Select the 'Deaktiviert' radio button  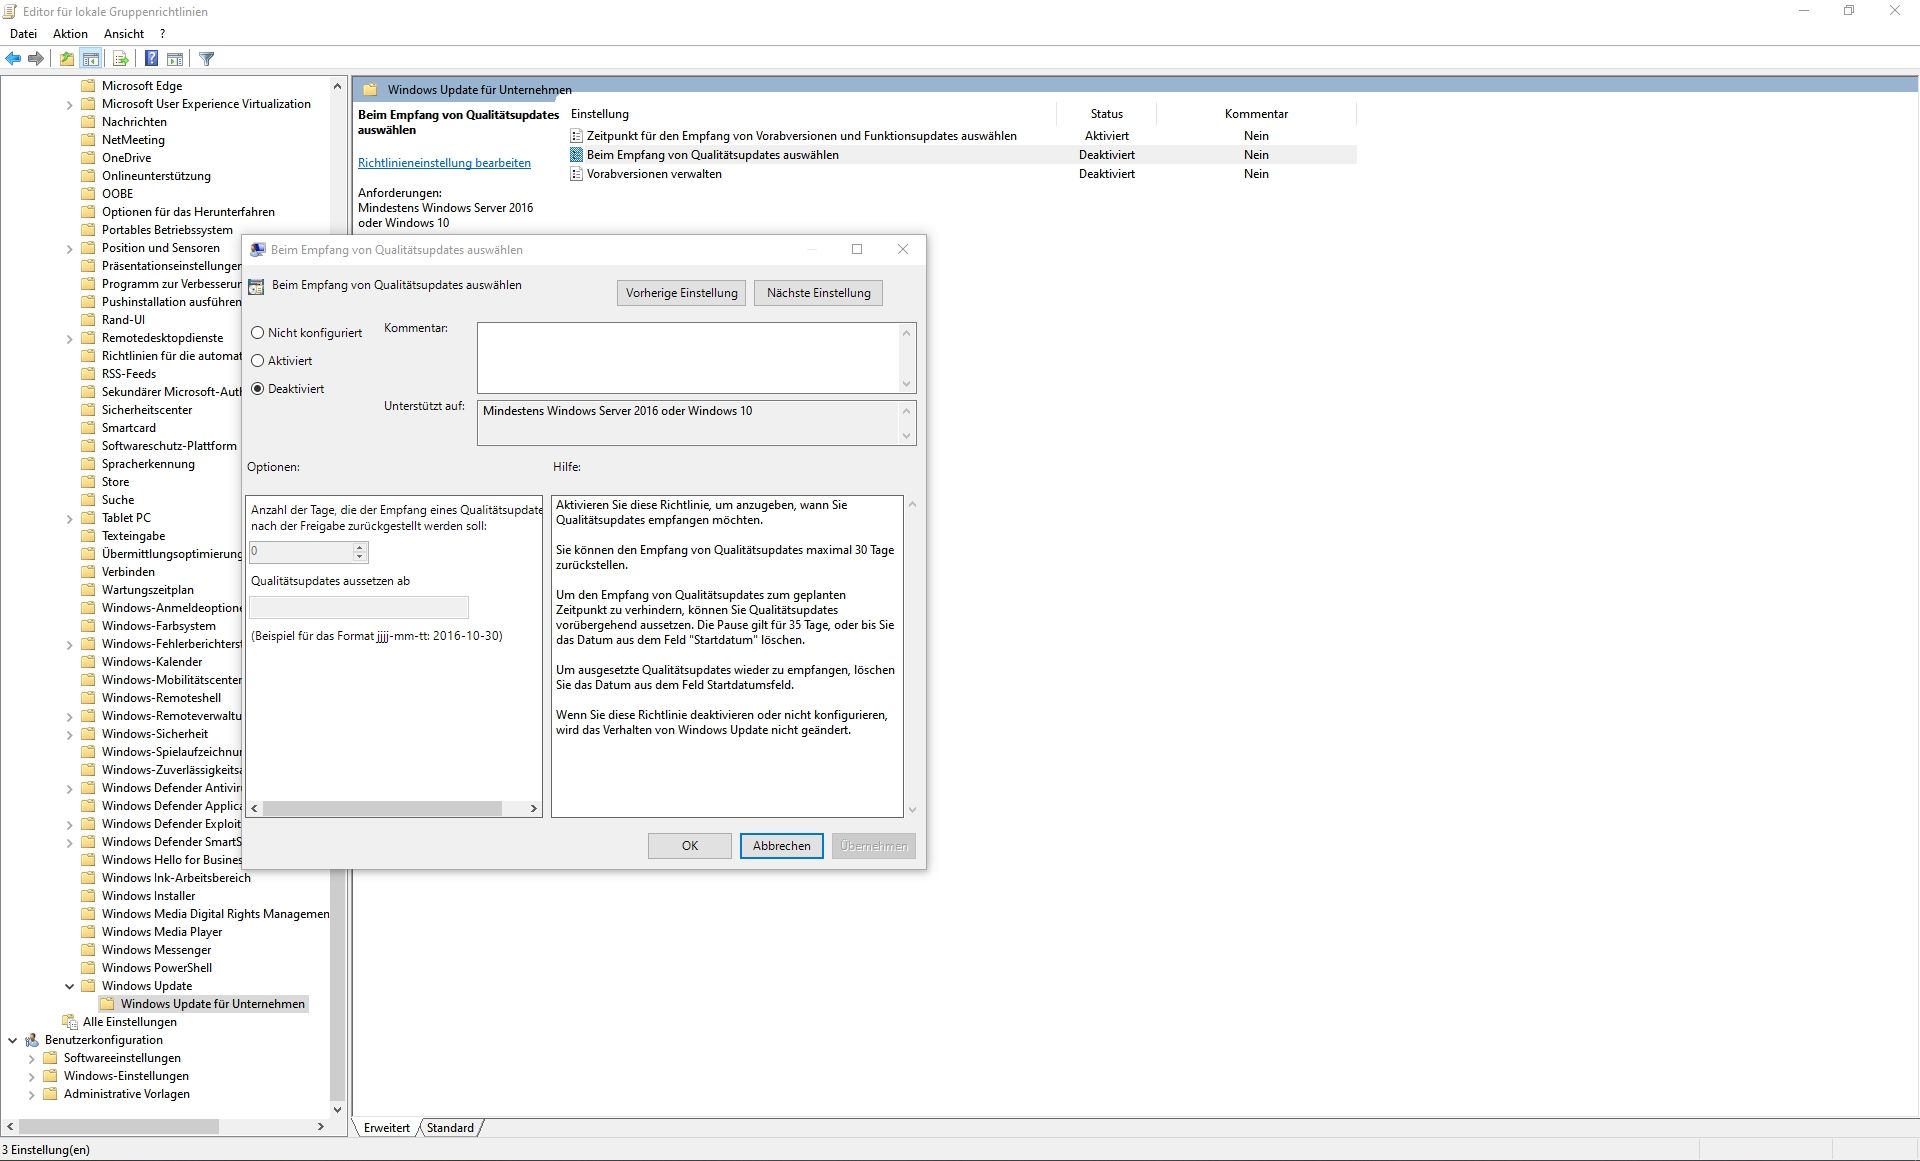tap(257, 389)
